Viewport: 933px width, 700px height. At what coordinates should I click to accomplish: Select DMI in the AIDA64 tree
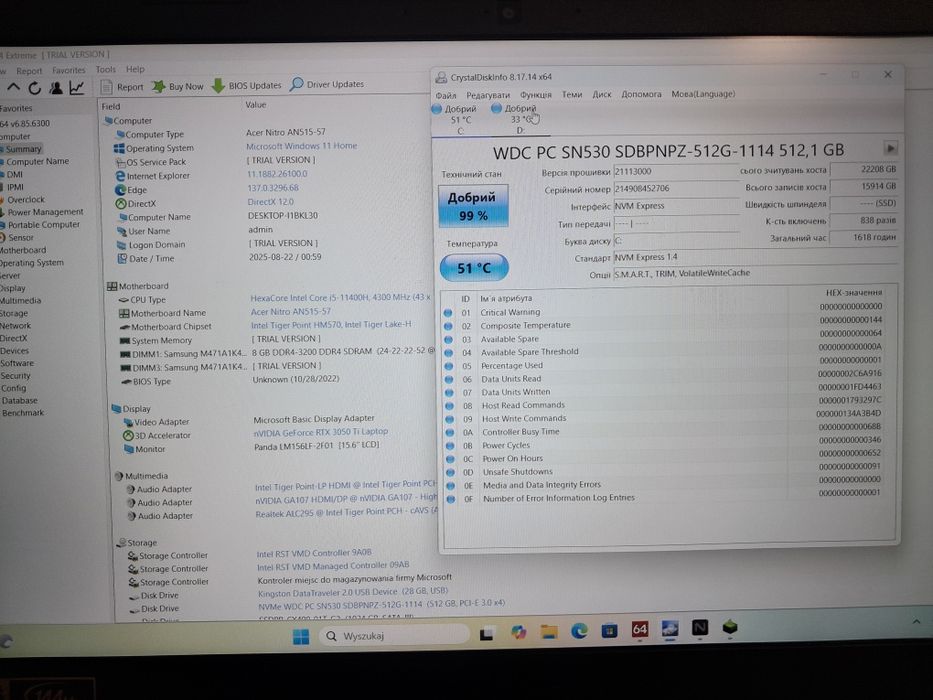tap(15, 174)
